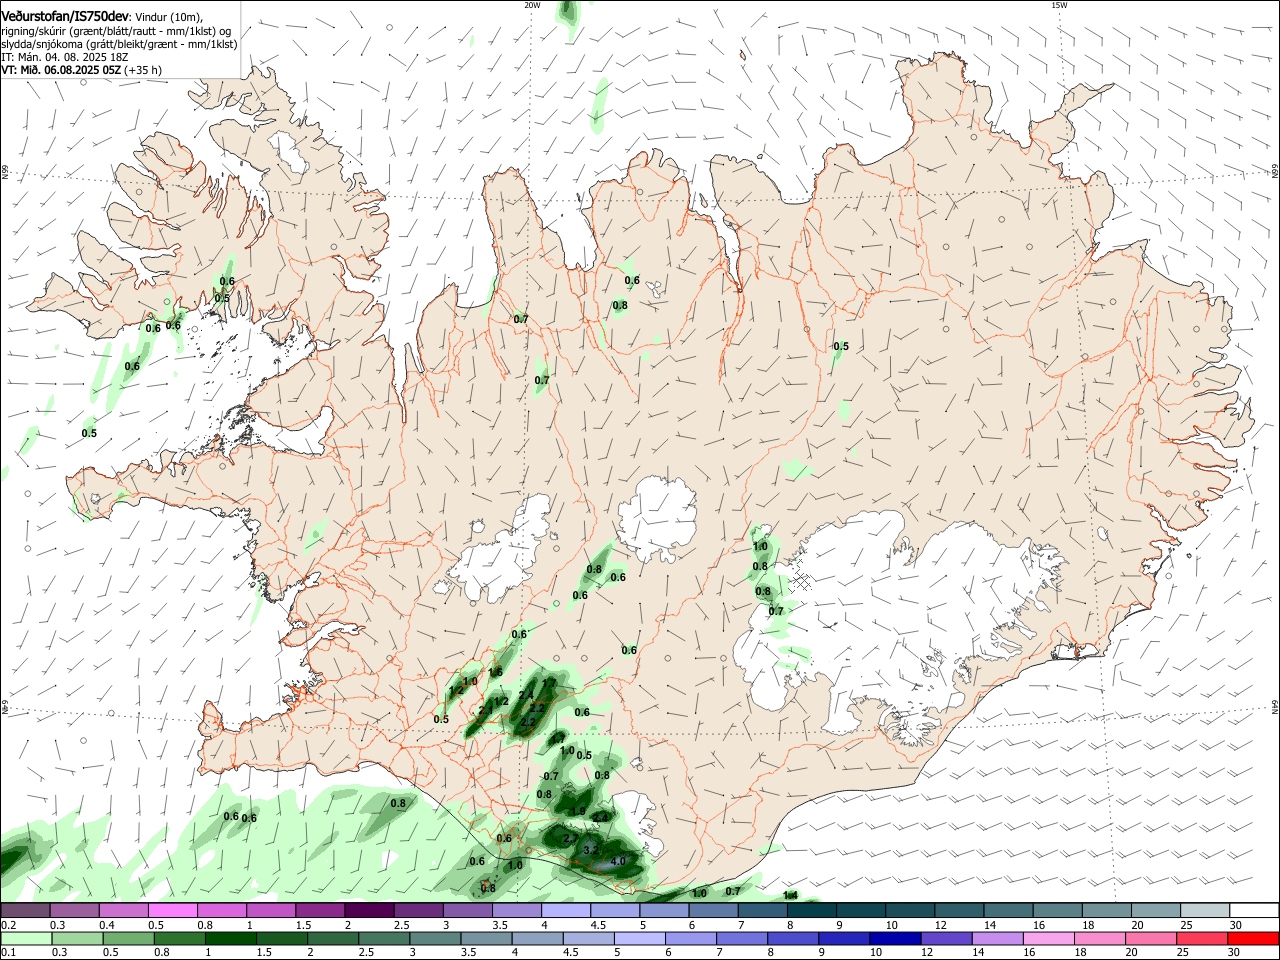The width and height of the screenshot is (1280, 960).
Task: Click the '4.0' precipitation value on the south coast
Action: [x=618, y=861]
